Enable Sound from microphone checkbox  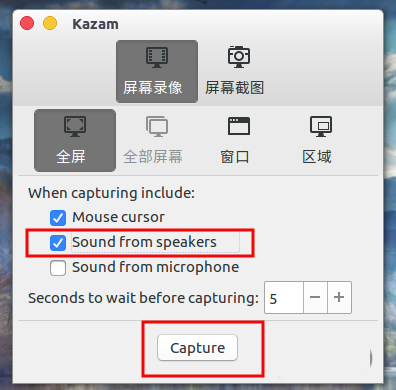[x=58, y=268]
